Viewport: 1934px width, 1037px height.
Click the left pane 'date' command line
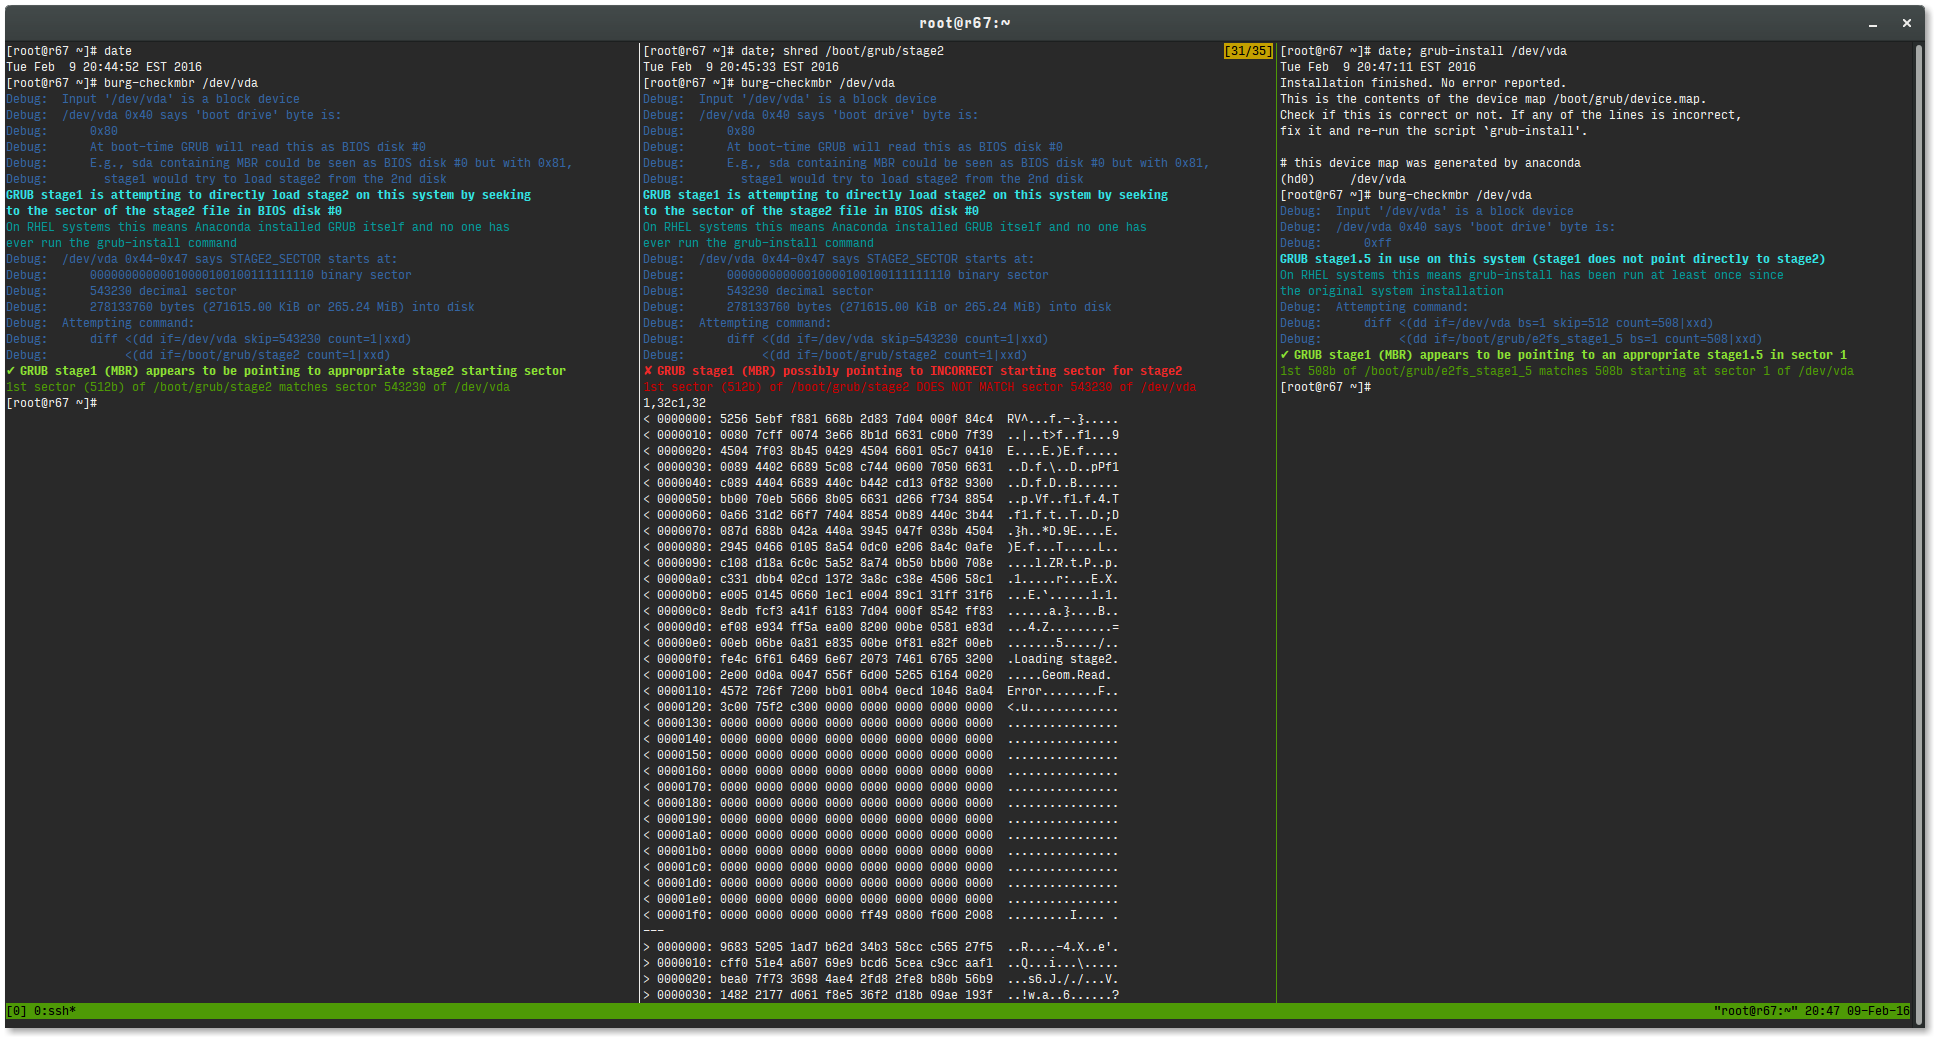click(x=69, y=51)
